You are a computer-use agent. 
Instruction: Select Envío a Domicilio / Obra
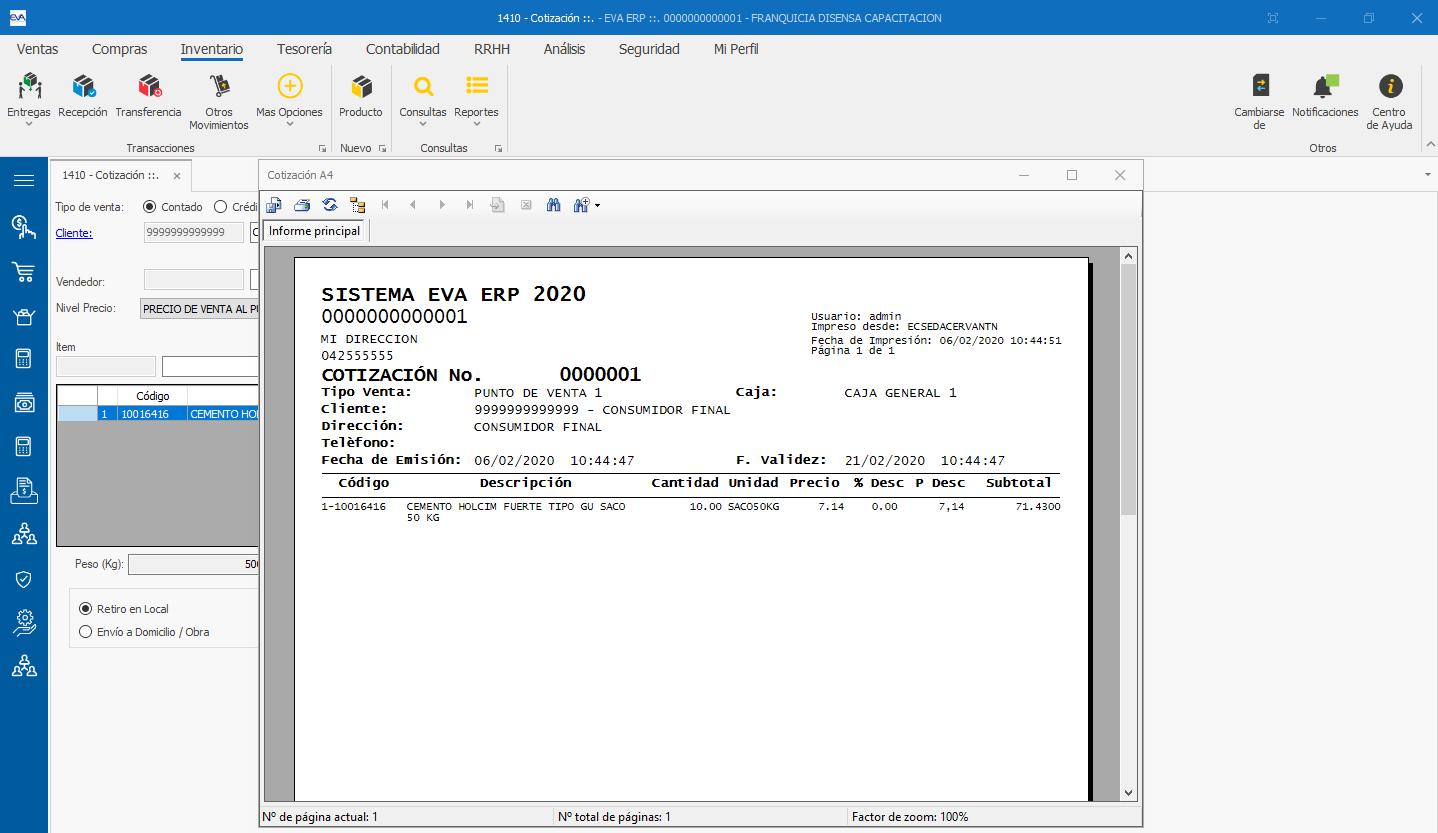(85, 632)
